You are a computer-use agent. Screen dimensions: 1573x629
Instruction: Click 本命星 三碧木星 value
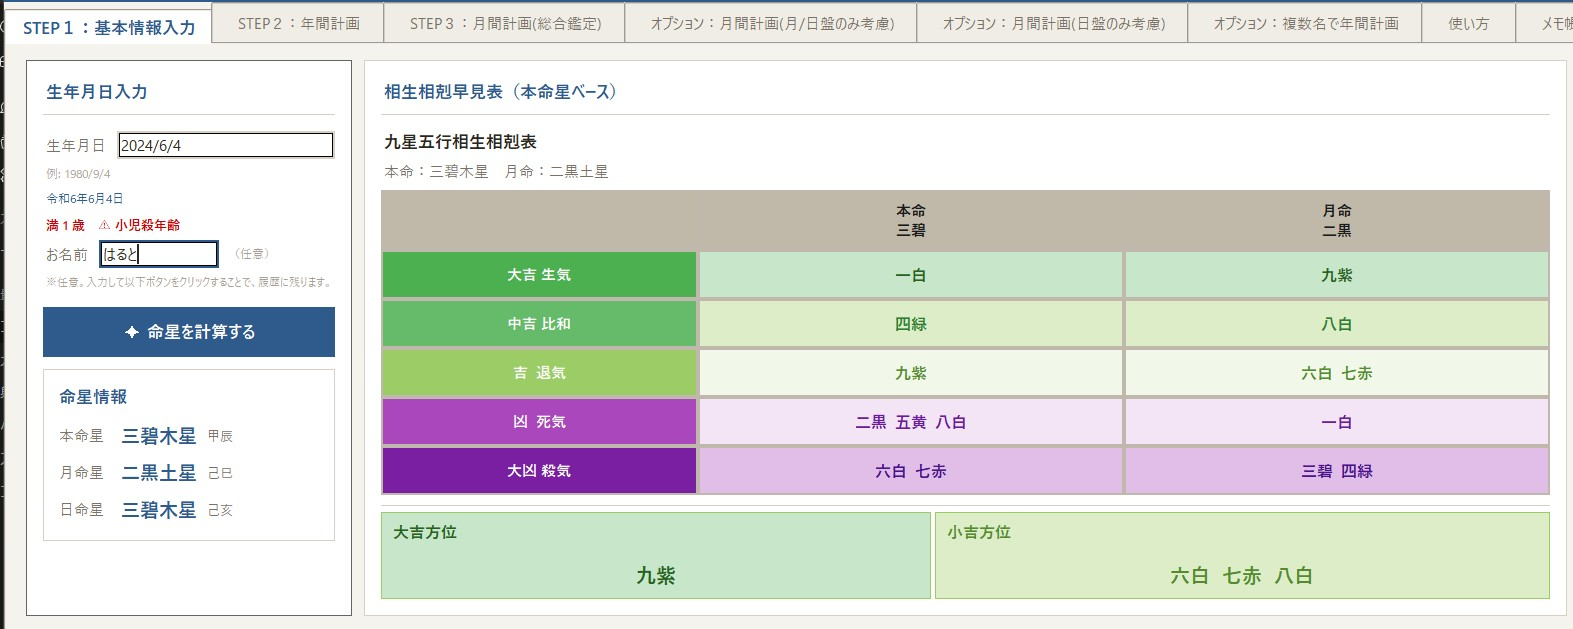(159, 436)
